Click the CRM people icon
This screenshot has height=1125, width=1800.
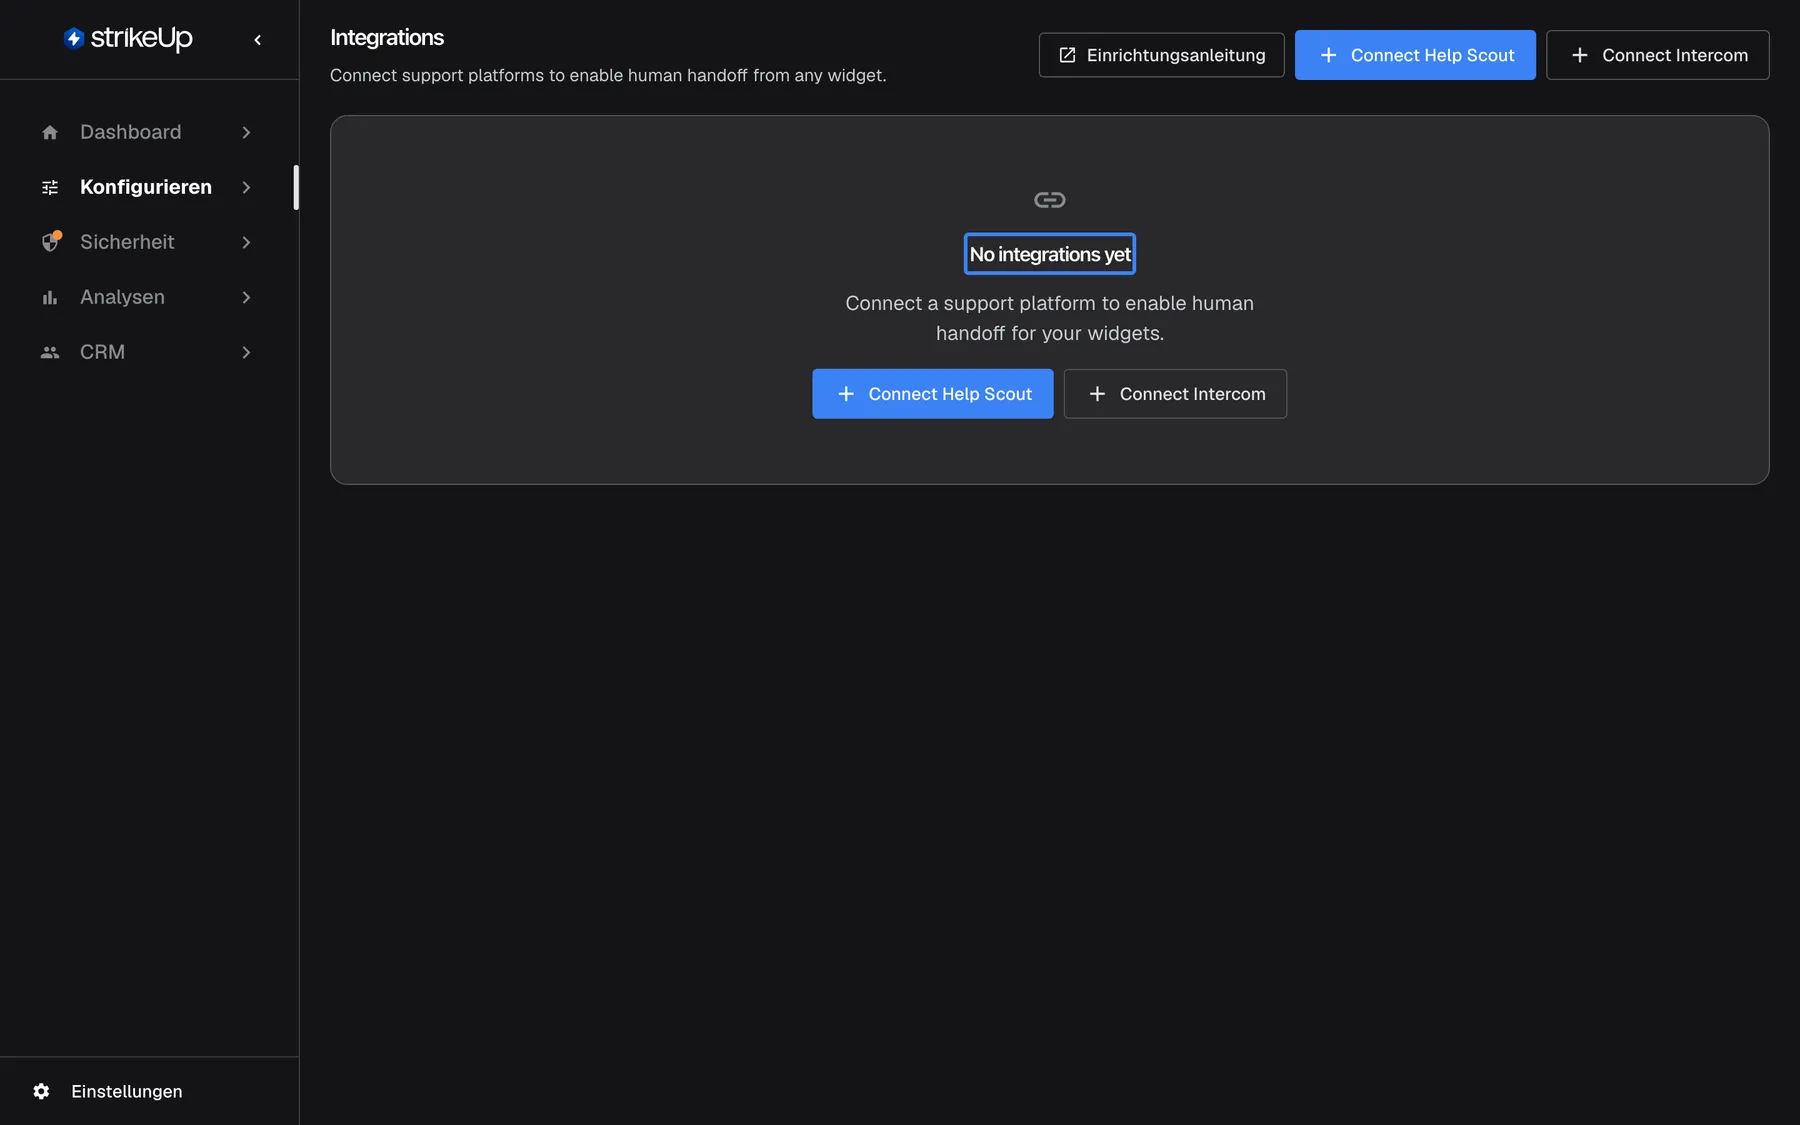50,352
